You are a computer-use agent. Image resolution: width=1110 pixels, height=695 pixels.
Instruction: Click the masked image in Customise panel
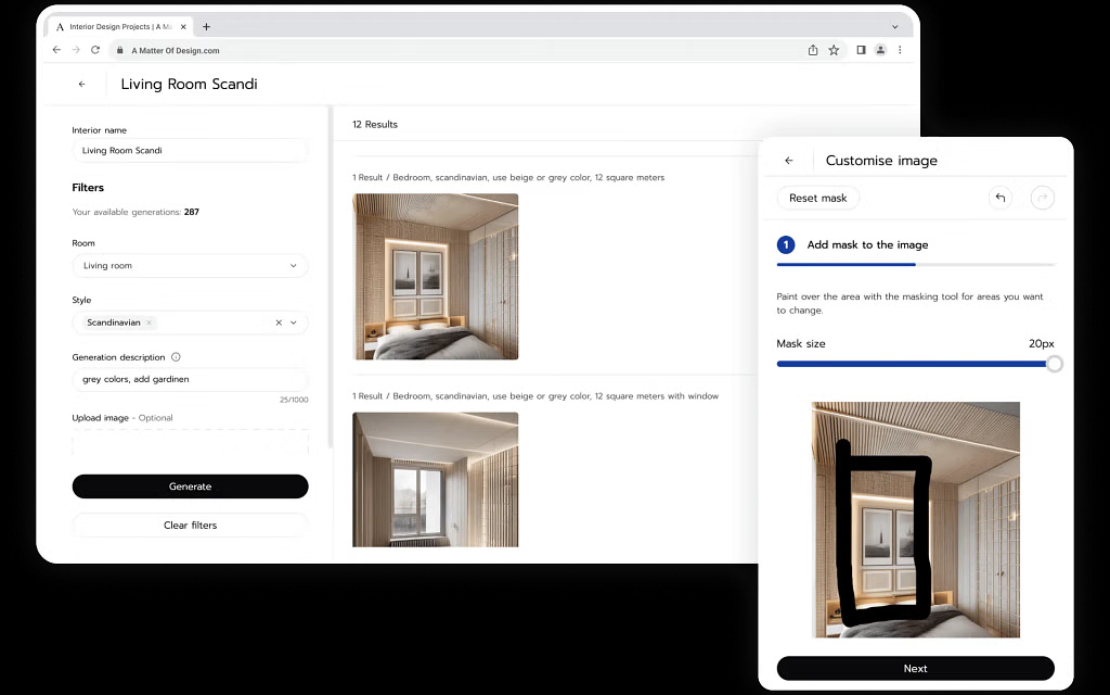tap(915, 519)
